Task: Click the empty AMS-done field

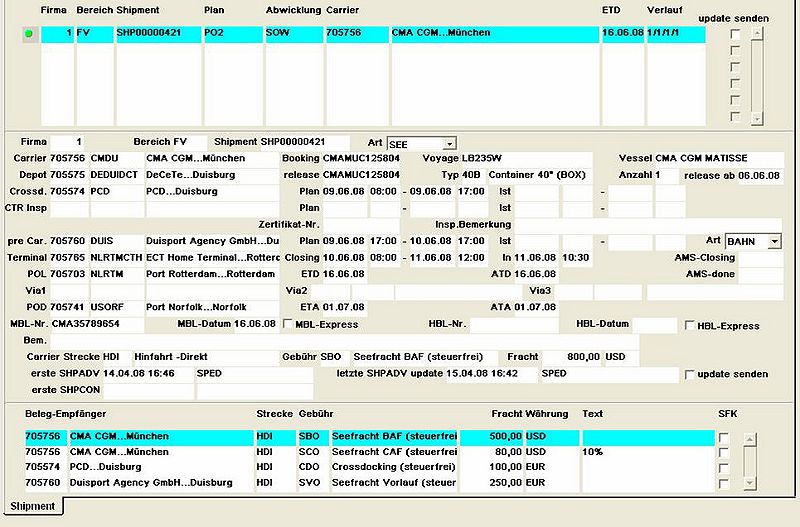Action: [x=760, y=274]
